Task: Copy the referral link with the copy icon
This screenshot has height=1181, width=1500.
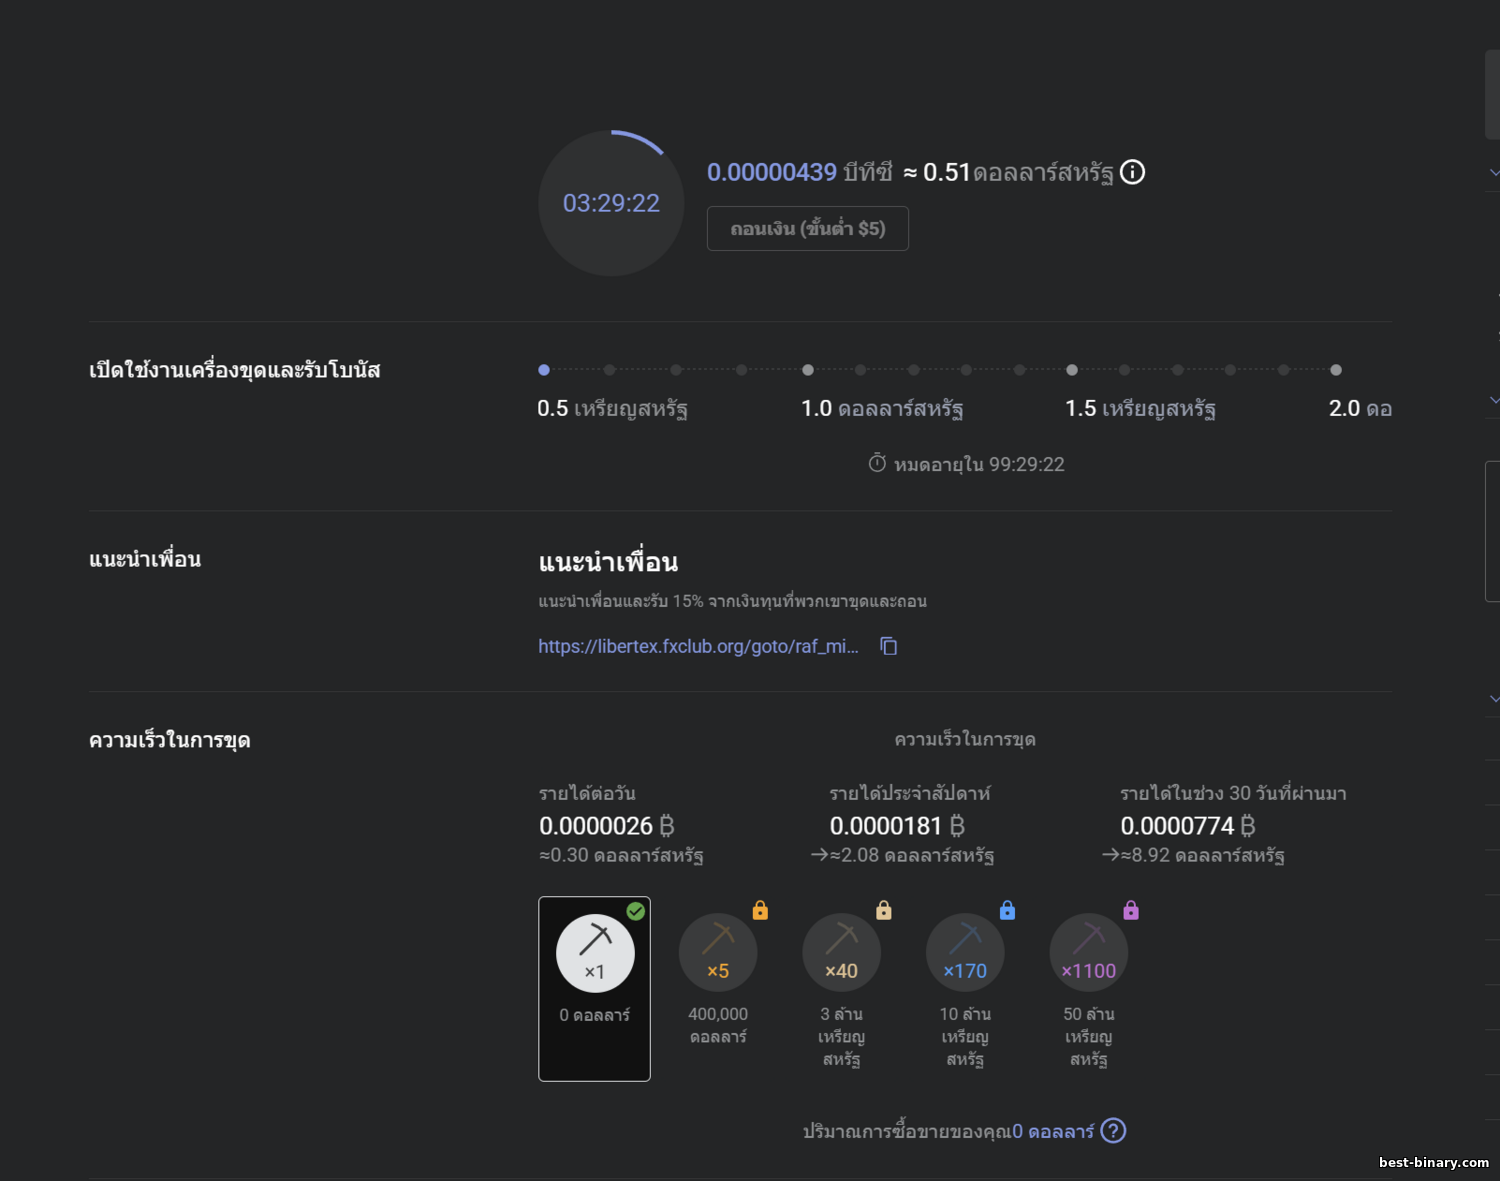Action: pyautogui.click(x=888, y=646)
